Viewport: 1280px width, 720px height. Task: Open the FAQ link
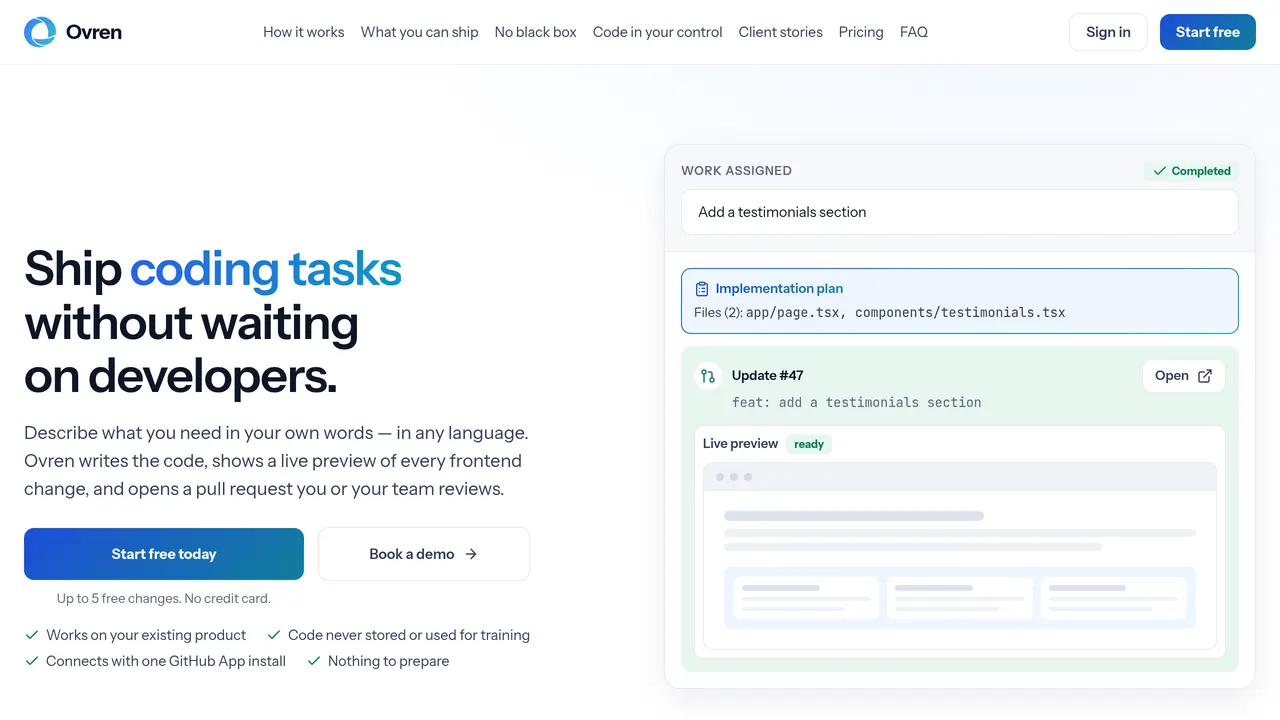tap(914, 32)
